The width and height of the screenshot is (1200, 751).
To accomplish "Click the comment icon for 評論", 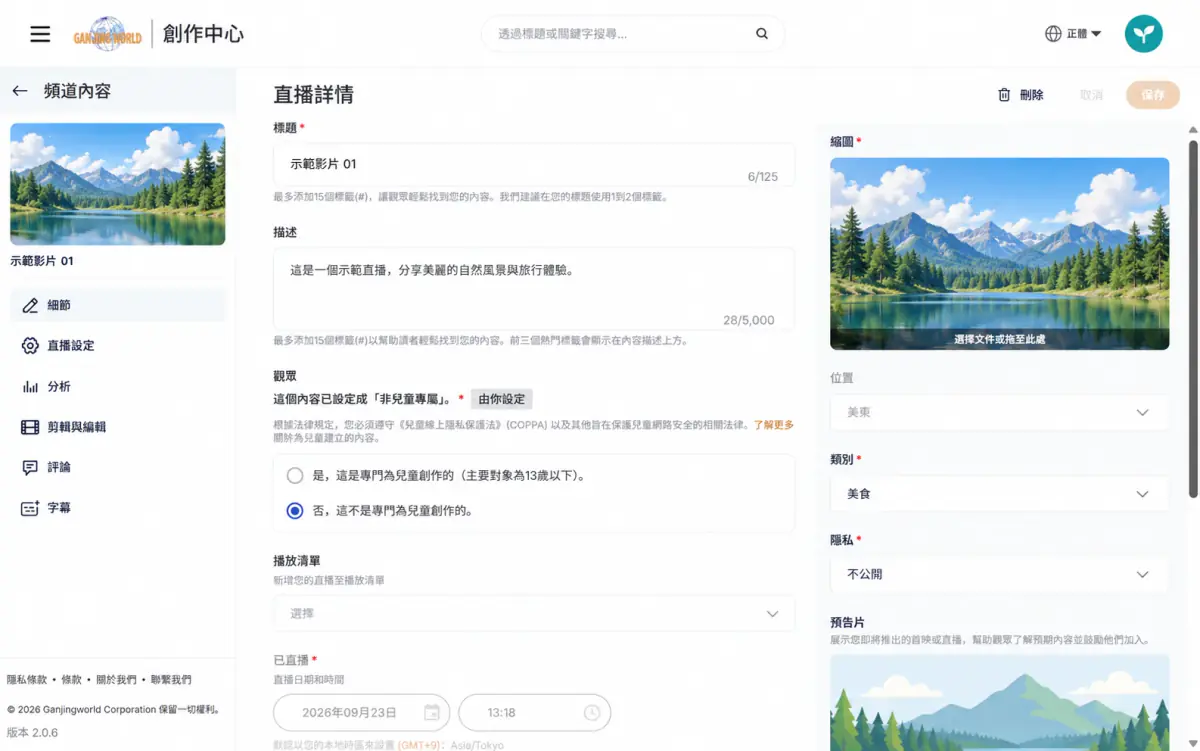I will point(30,467).
